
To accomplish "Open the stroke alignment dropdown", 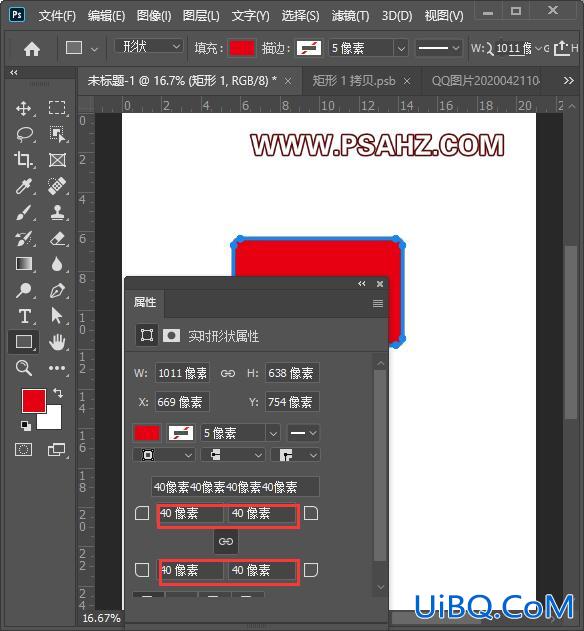I will click(x=164, y=455).
